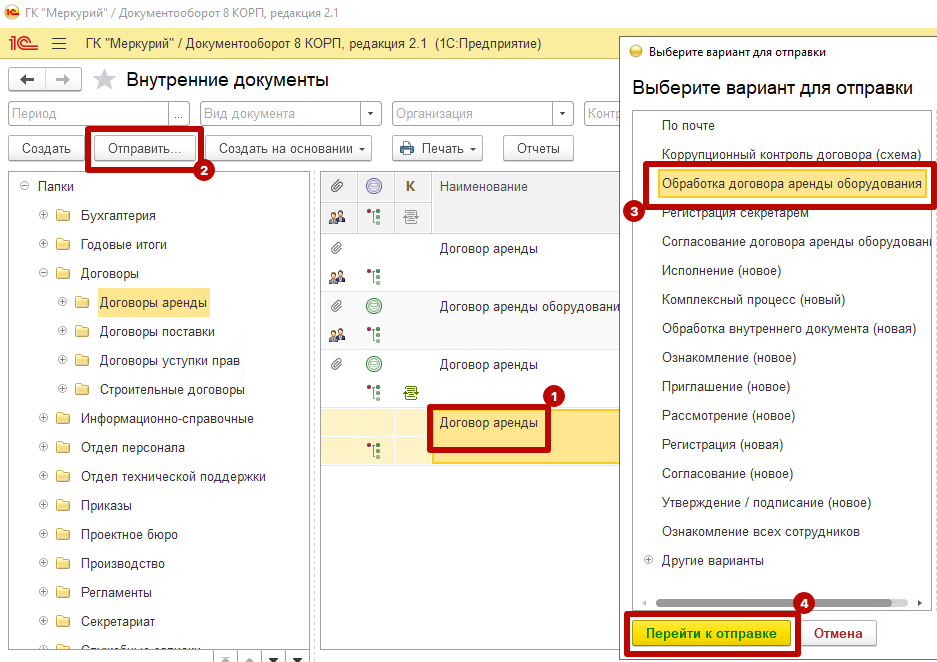This screenshot has width=937, height=662.
Task: Go forward with the right arrow
Action: point(63,79)
